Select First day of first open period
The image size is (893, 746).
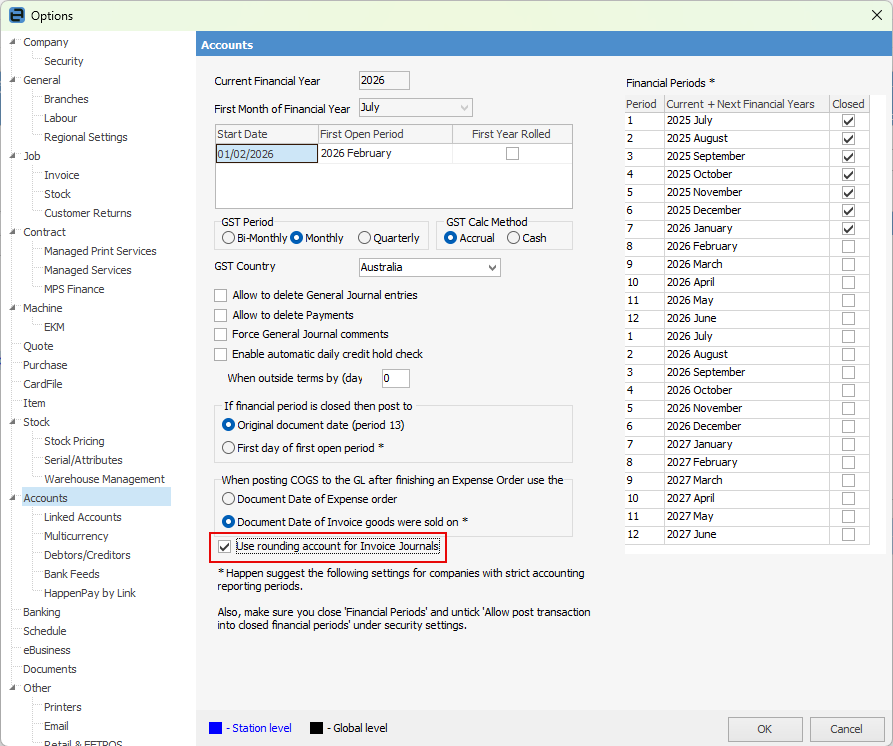228,448
